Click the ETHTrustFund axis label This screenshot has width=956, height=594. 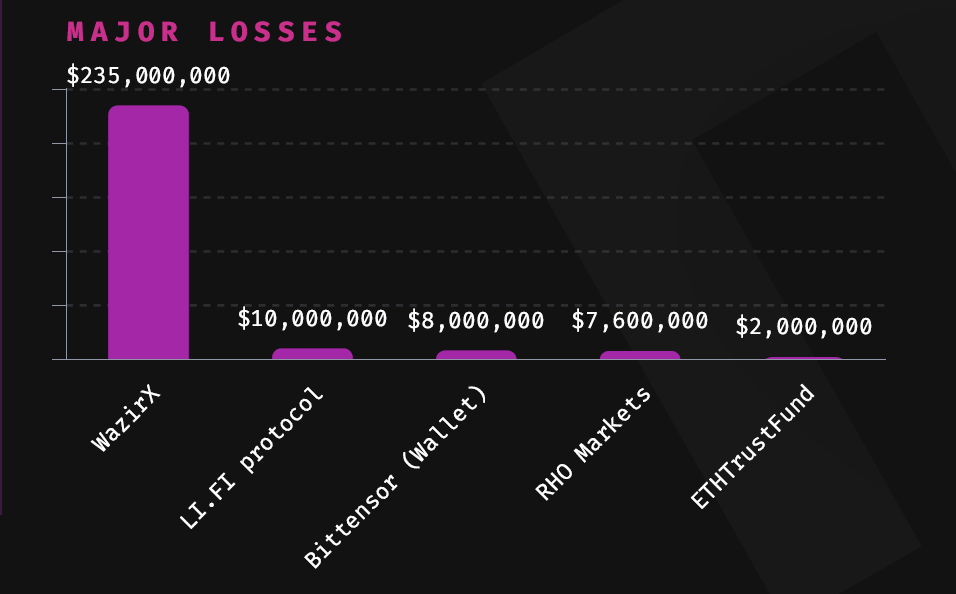click(754, 446)
